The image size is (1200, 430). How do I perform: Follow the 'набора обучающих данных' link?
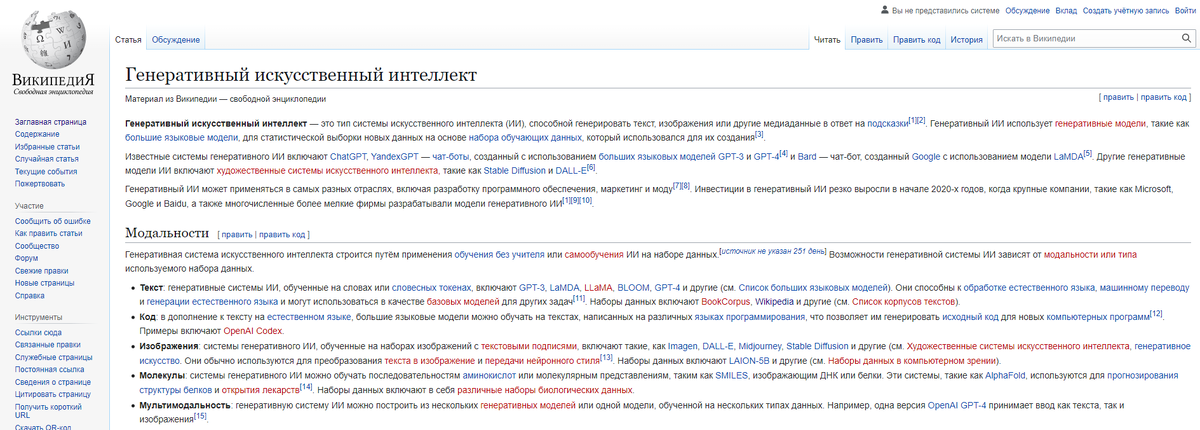[x=524, y=137]
